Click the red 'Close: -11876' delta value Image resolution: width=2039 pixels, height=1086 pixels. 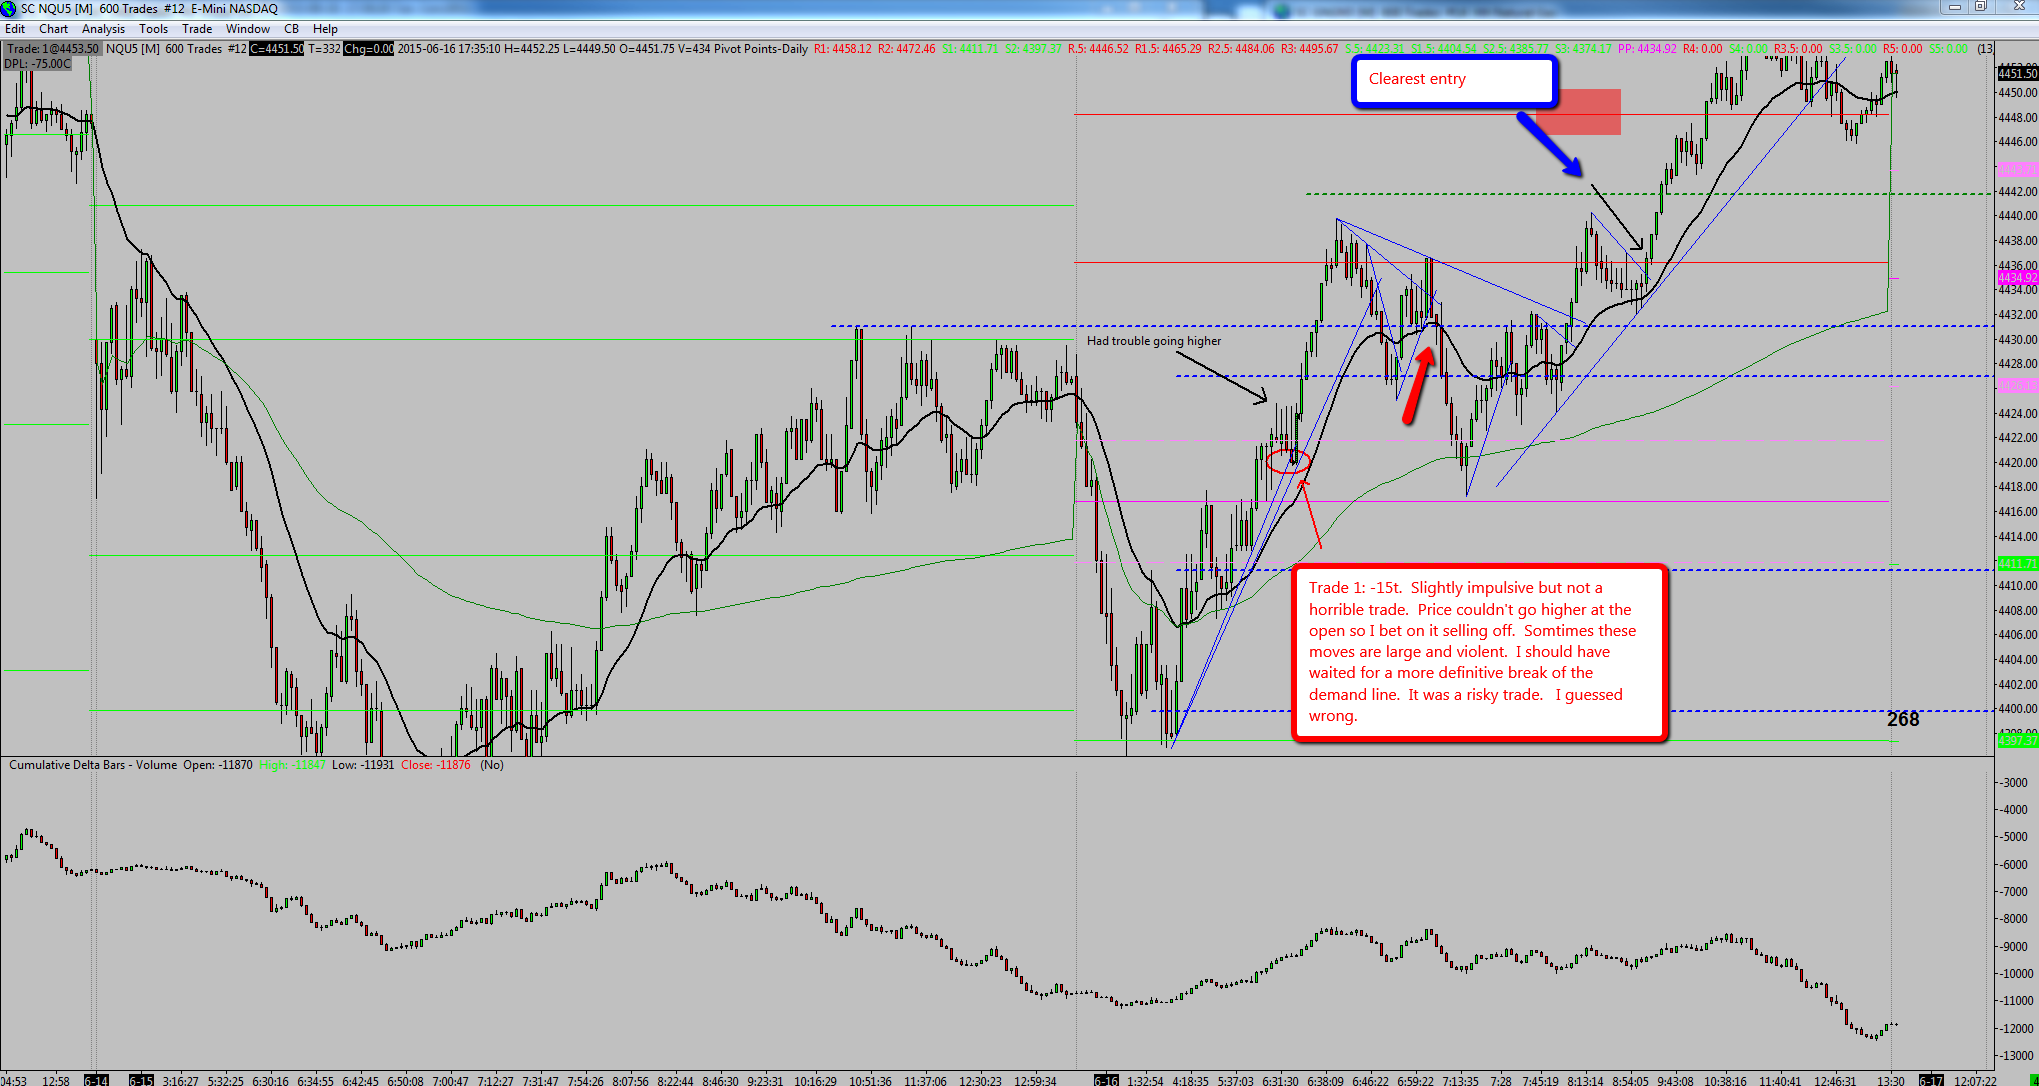coord(435,765)
